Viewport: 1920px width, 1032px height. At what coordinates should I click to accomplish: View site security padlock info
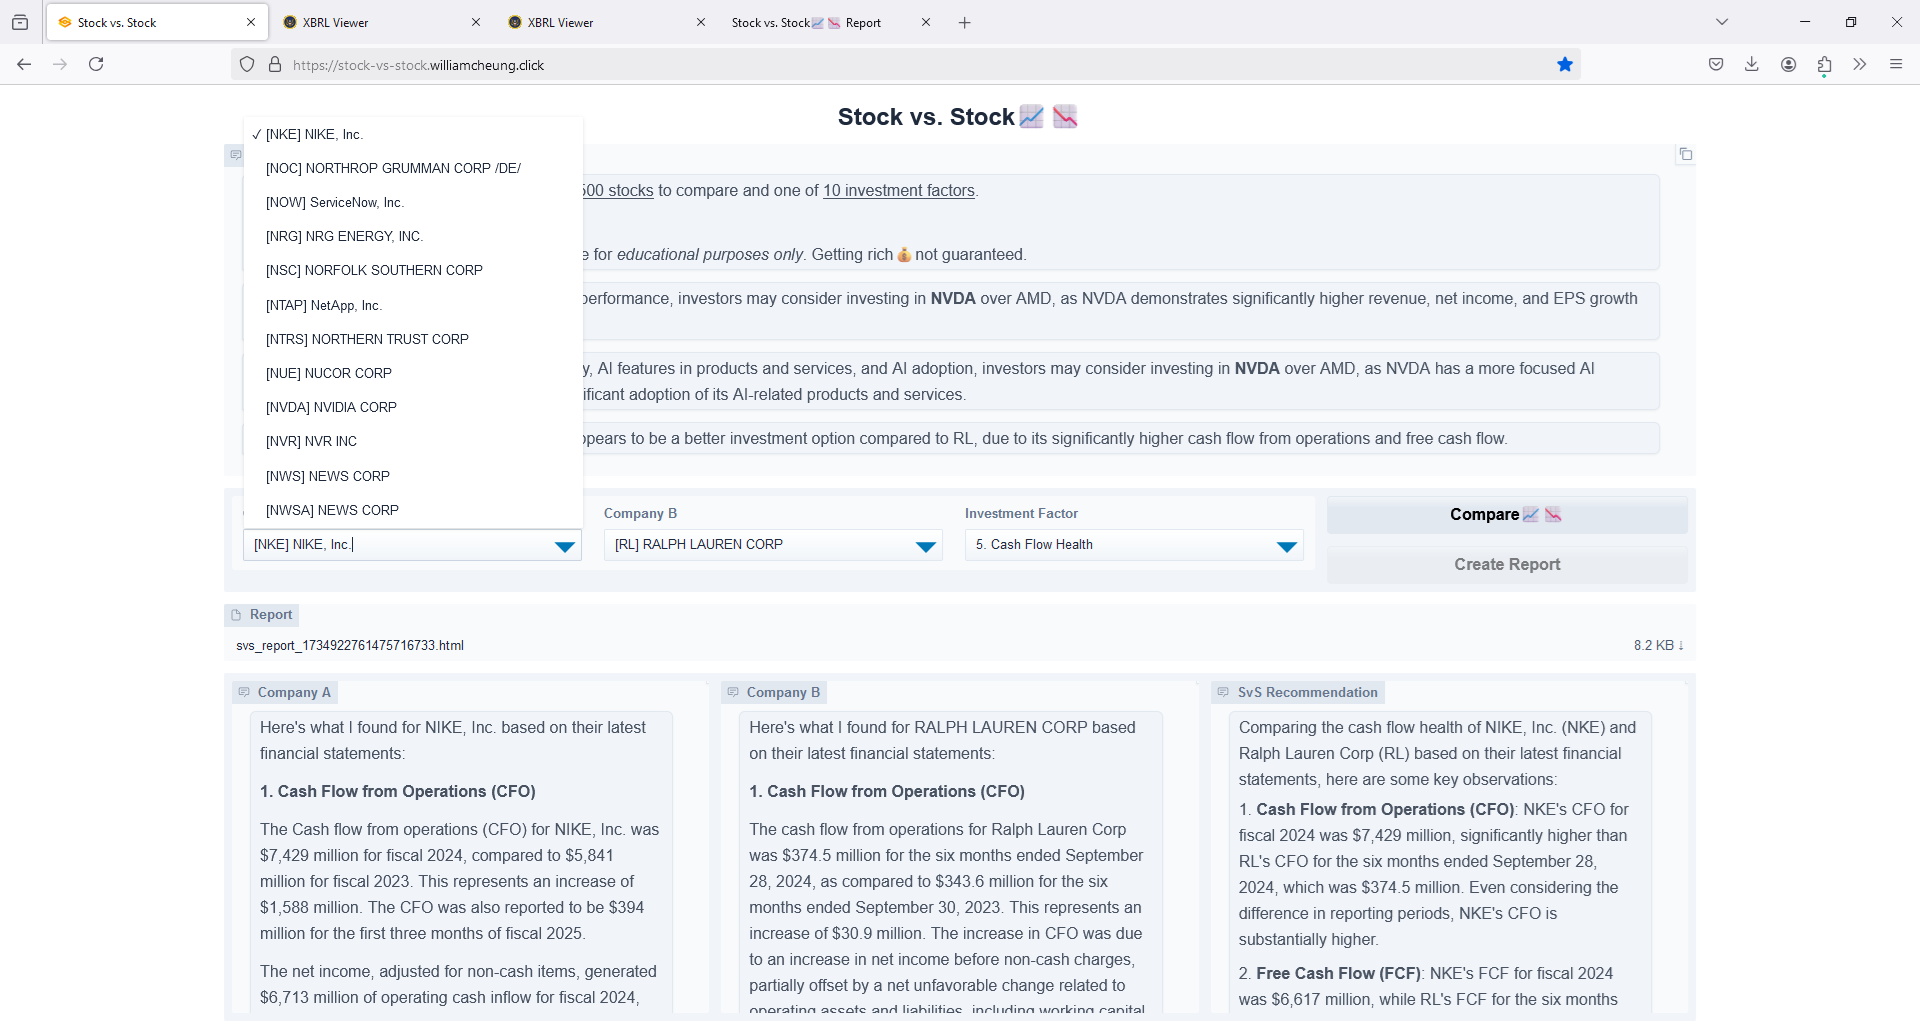(x=275, y=65)
